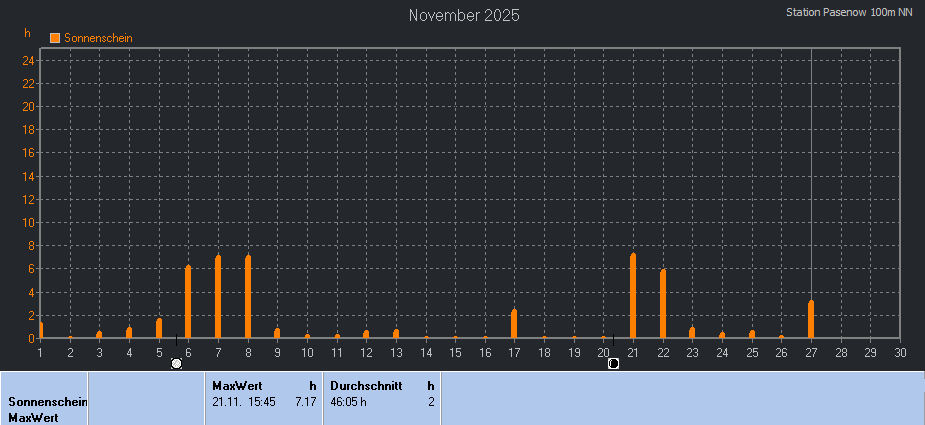925x425 pixels.
Task: Click the sunshine bar for day 22
Action: click(x=663, y=304)
